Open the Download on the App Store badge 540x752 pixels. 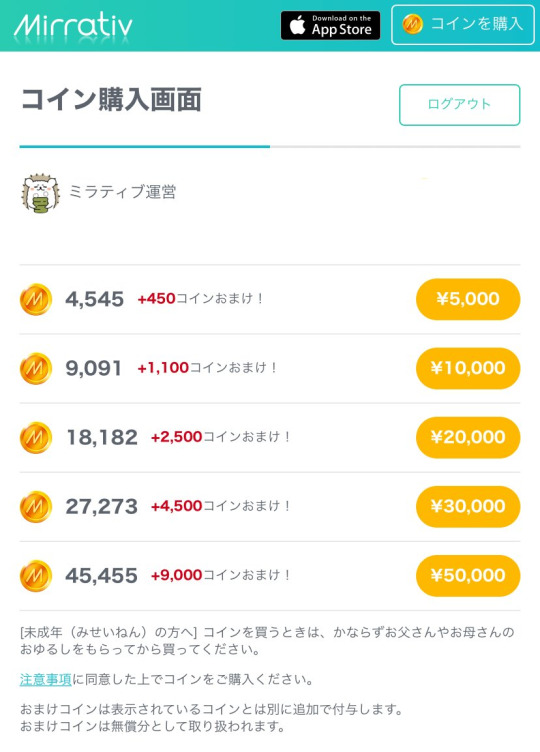330,25
